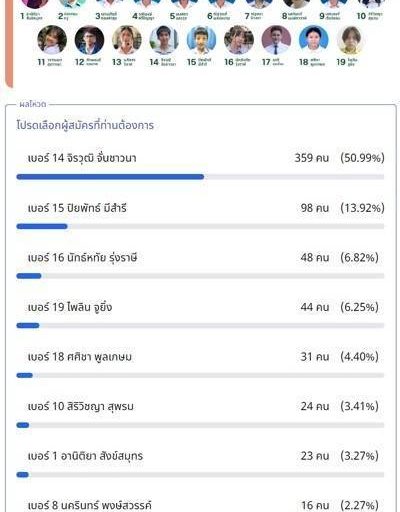Open candidate 19 avatar
This screenshot has height=512, width=400.
point(350,40)
